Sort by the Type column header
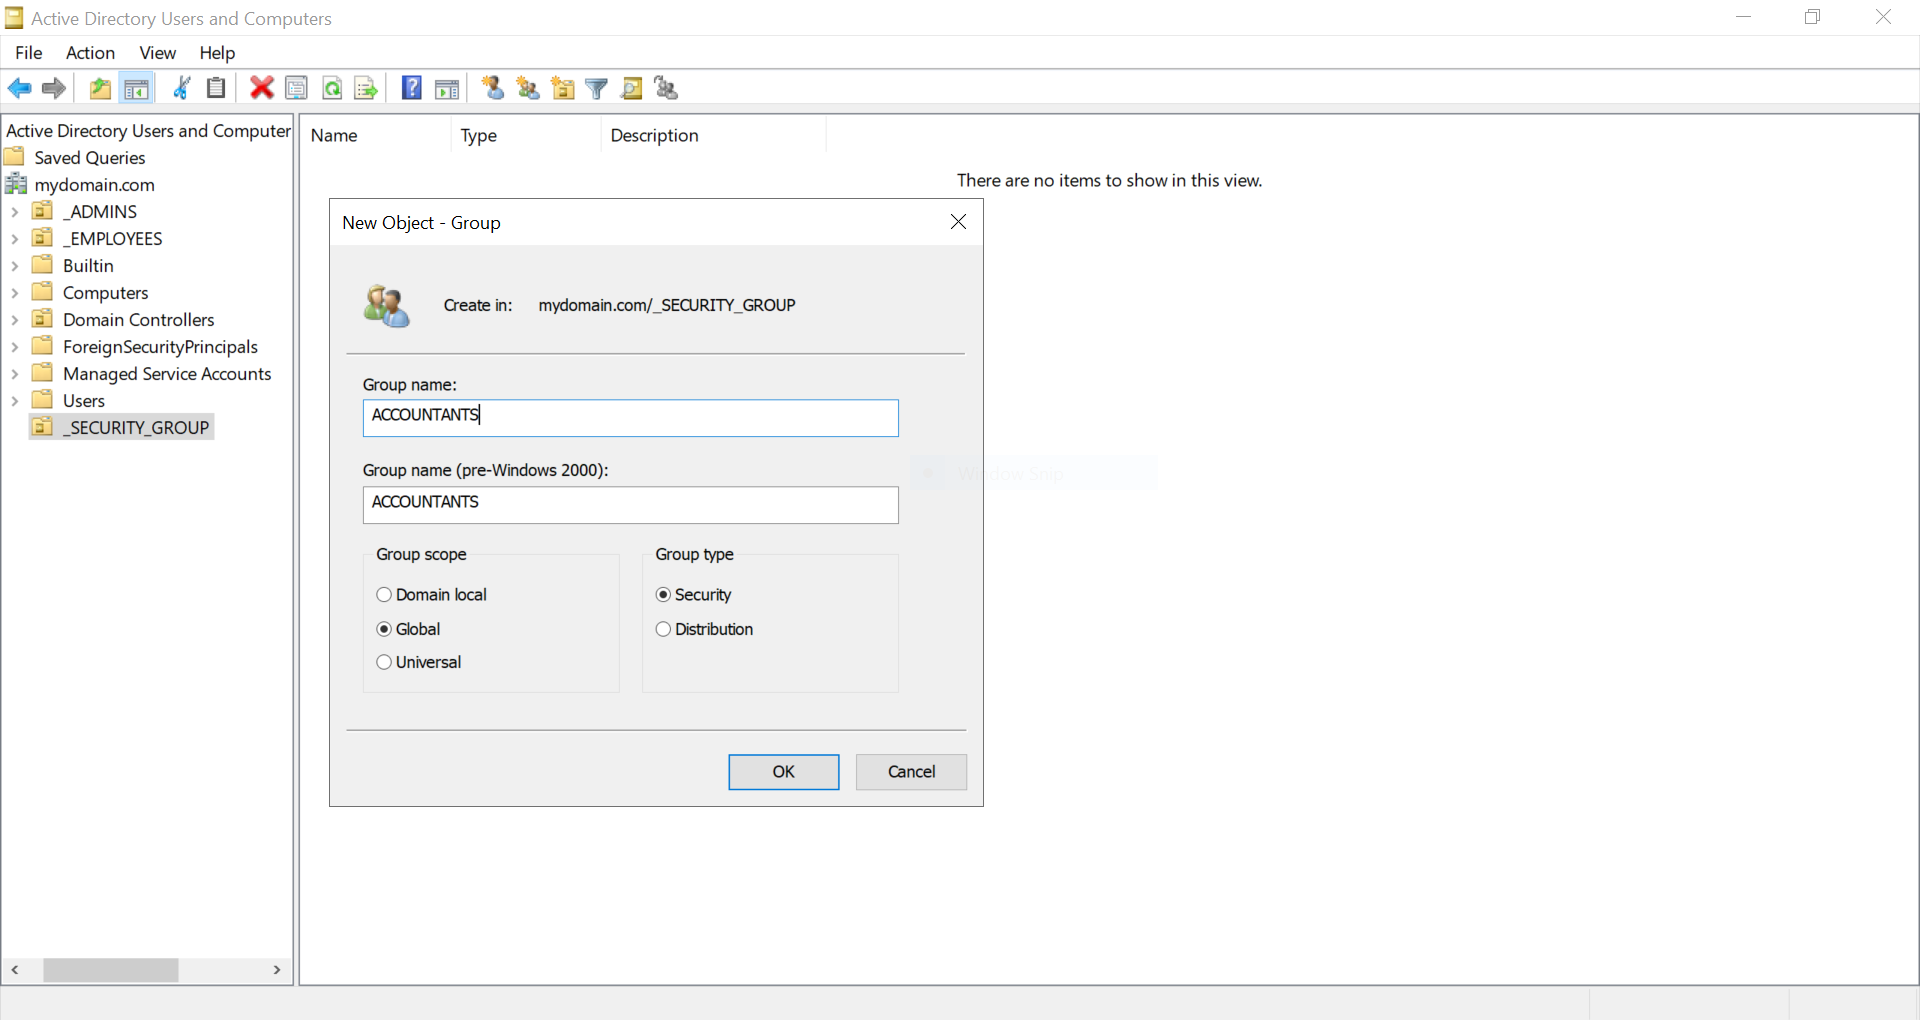The height and width of the screenshot is (1020, 1920). click(526, 135)
